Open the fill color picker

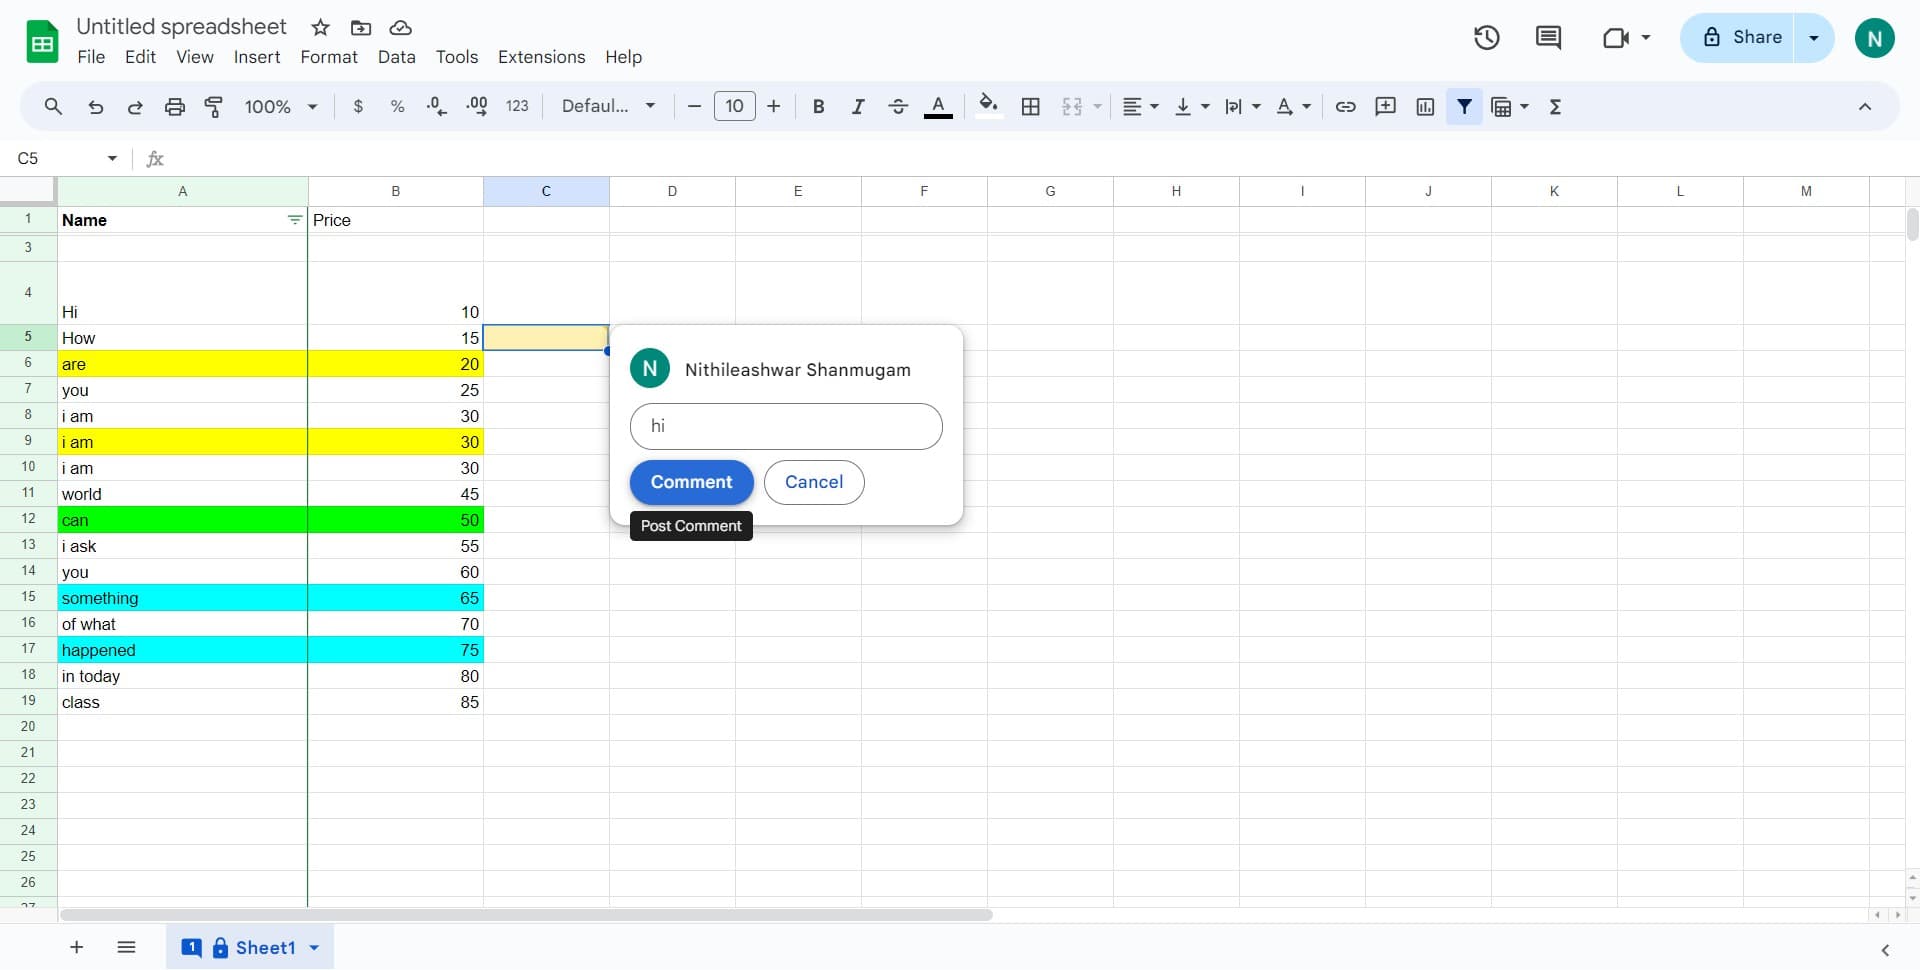point(988,107)
